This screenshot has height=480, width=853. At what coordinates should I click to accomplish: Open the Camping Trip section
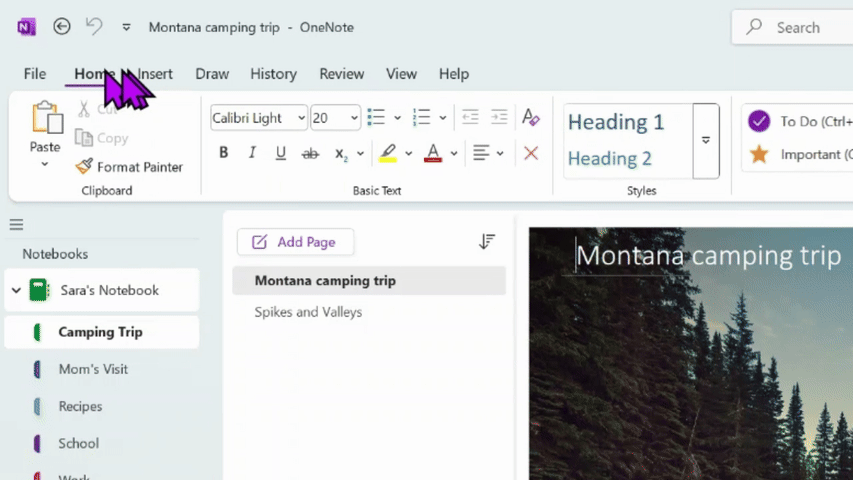coord(102,332)
